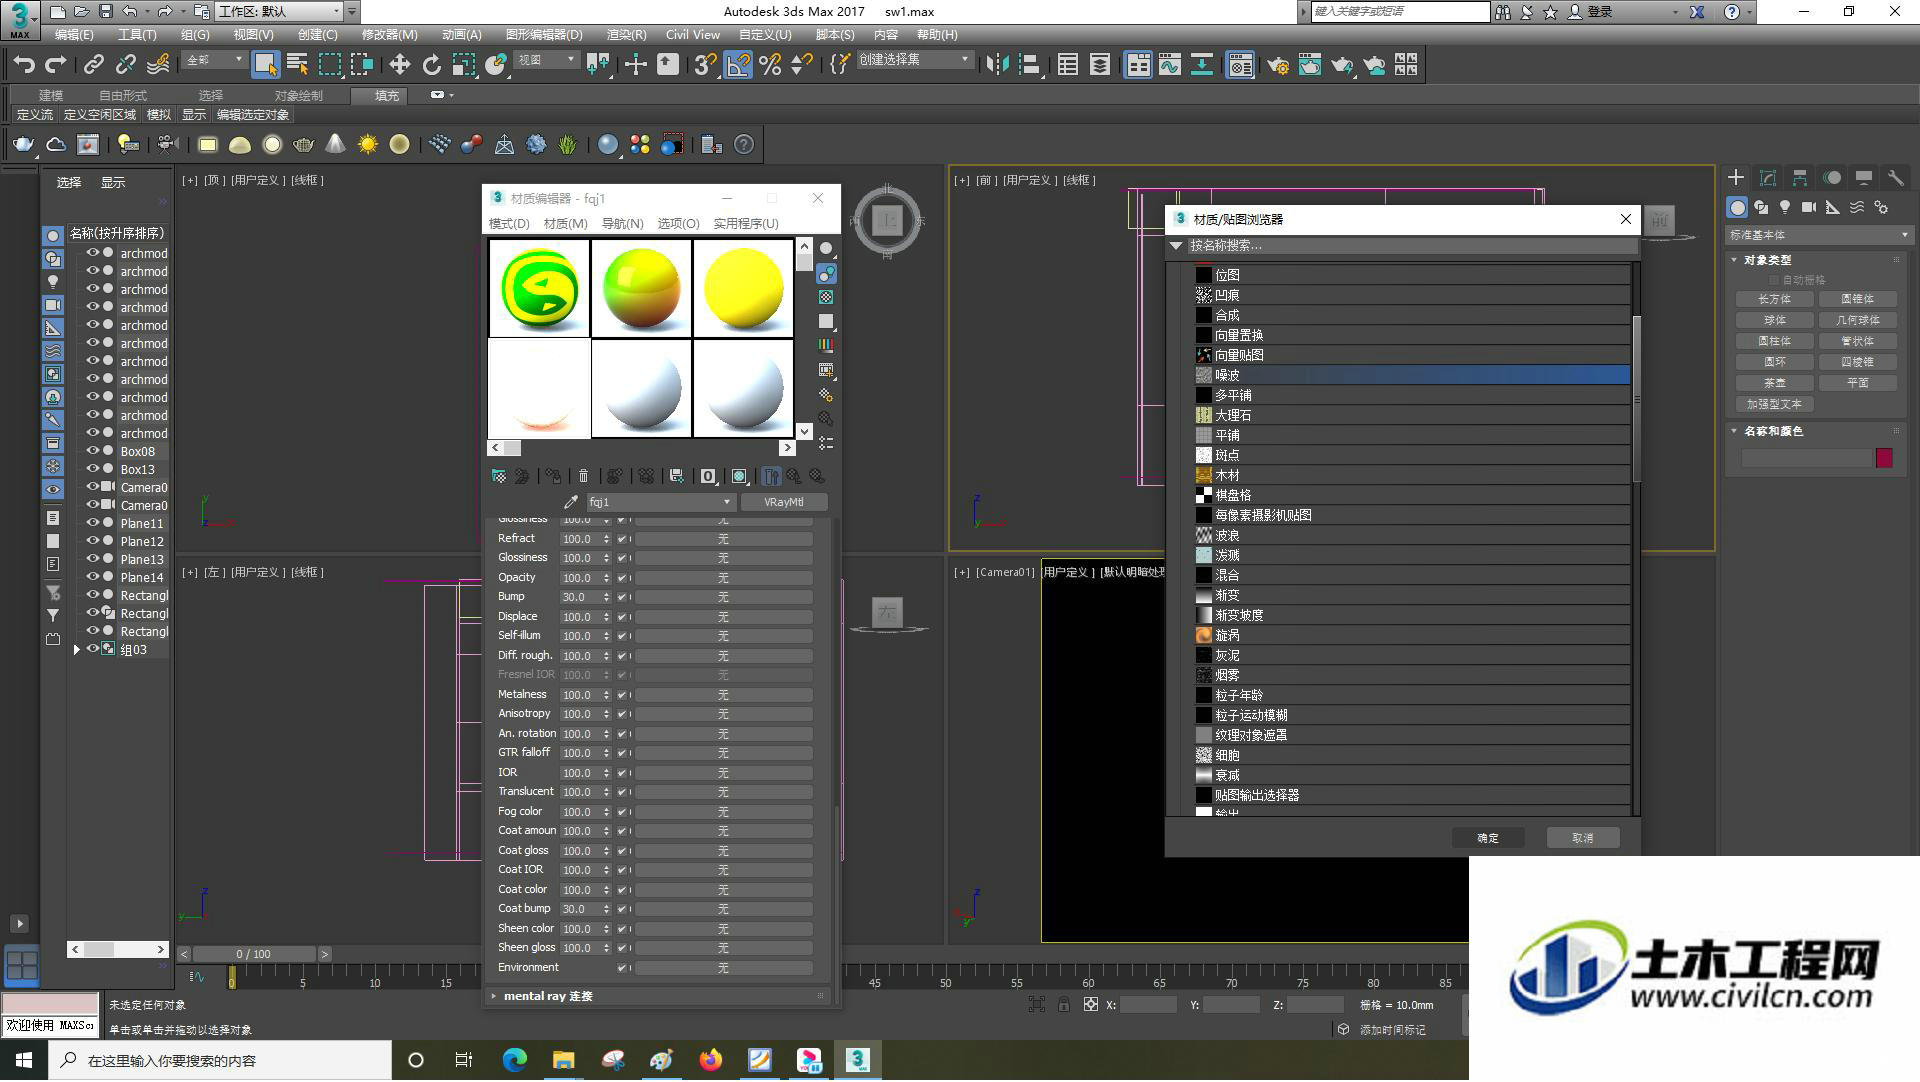Open the Modify panel tab icon

[x=1768, y=178]
